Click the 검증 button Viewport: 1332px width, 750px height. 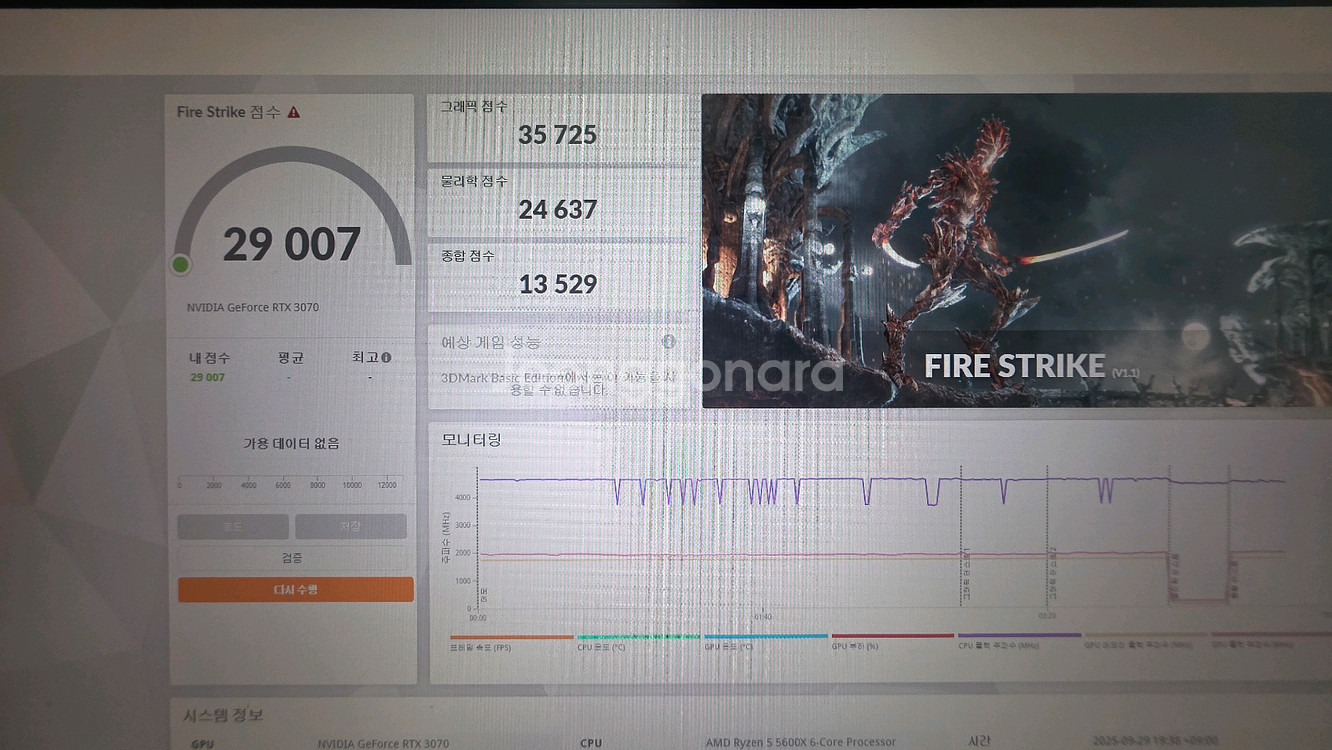[292, 558]
